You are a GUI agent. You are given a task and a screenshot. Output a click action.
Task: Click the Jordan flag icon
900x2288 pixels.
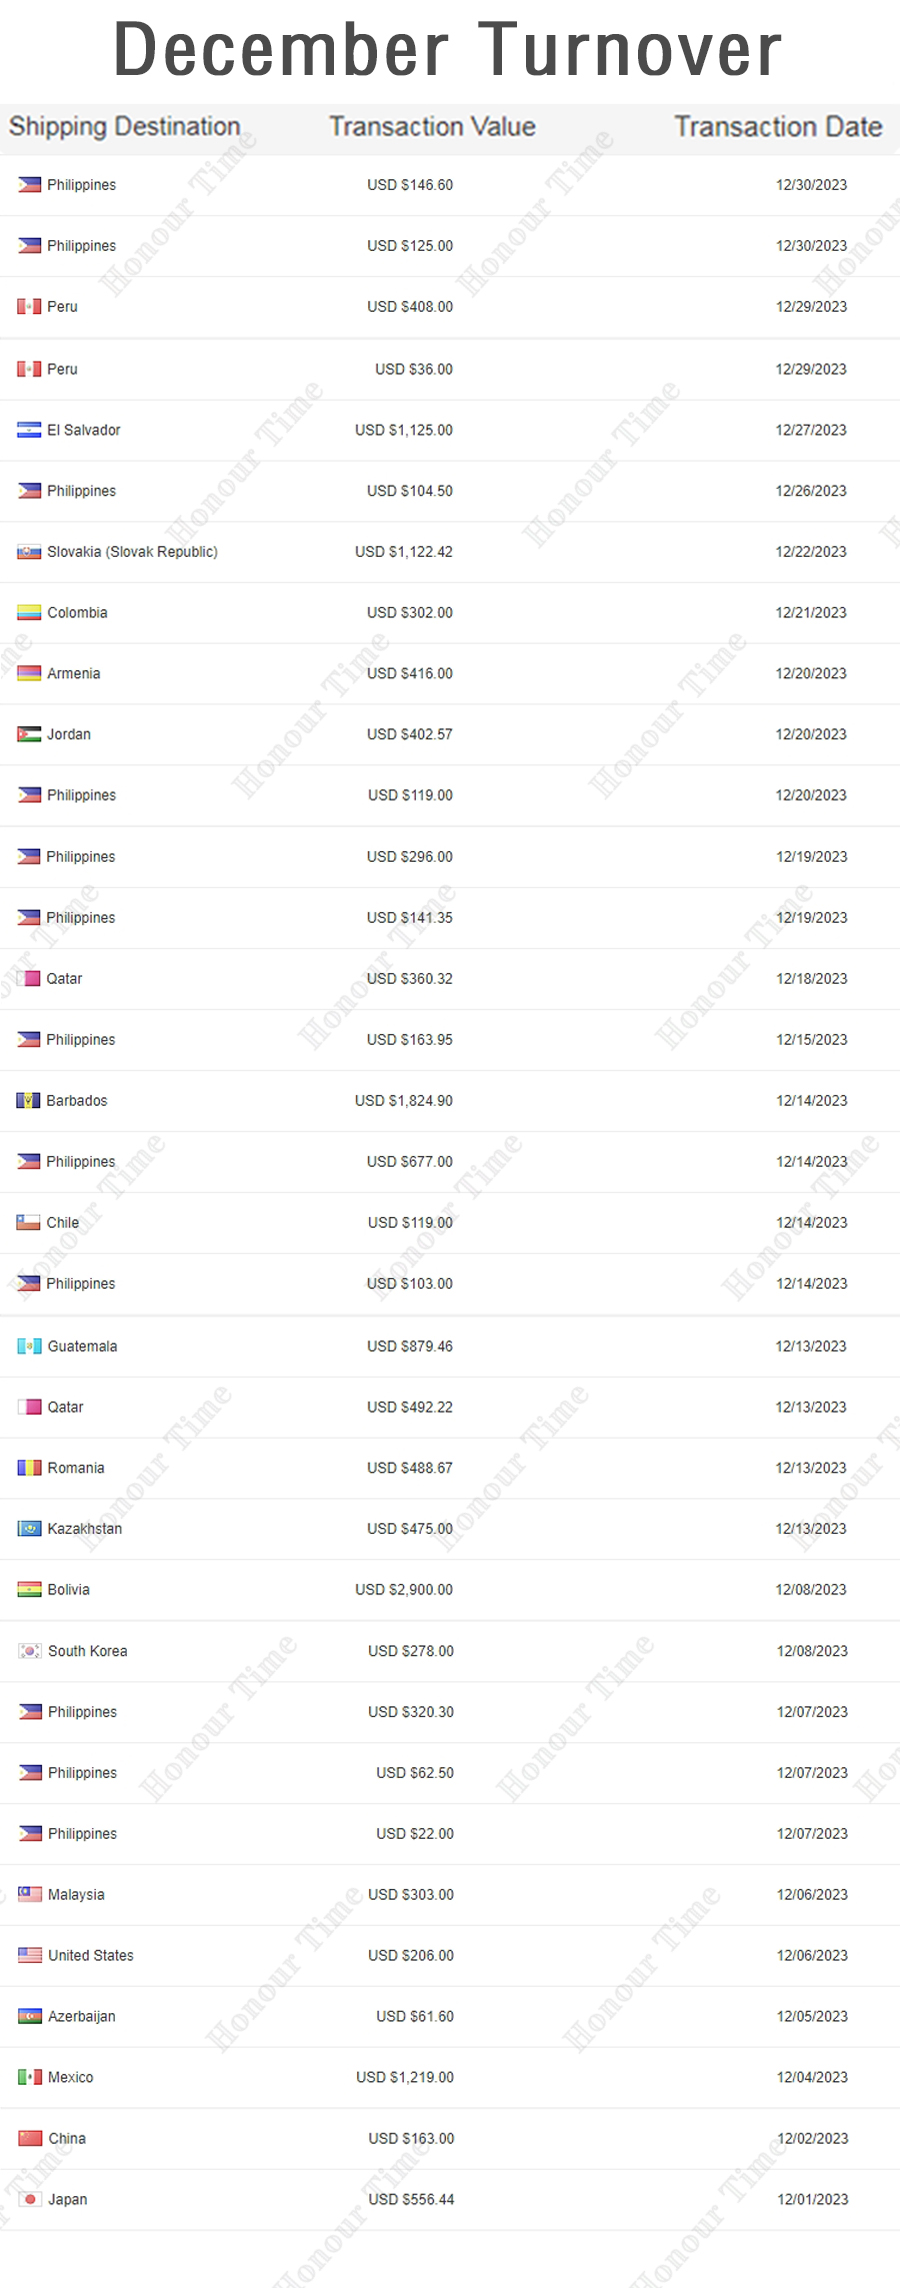[x=29, y=734]
